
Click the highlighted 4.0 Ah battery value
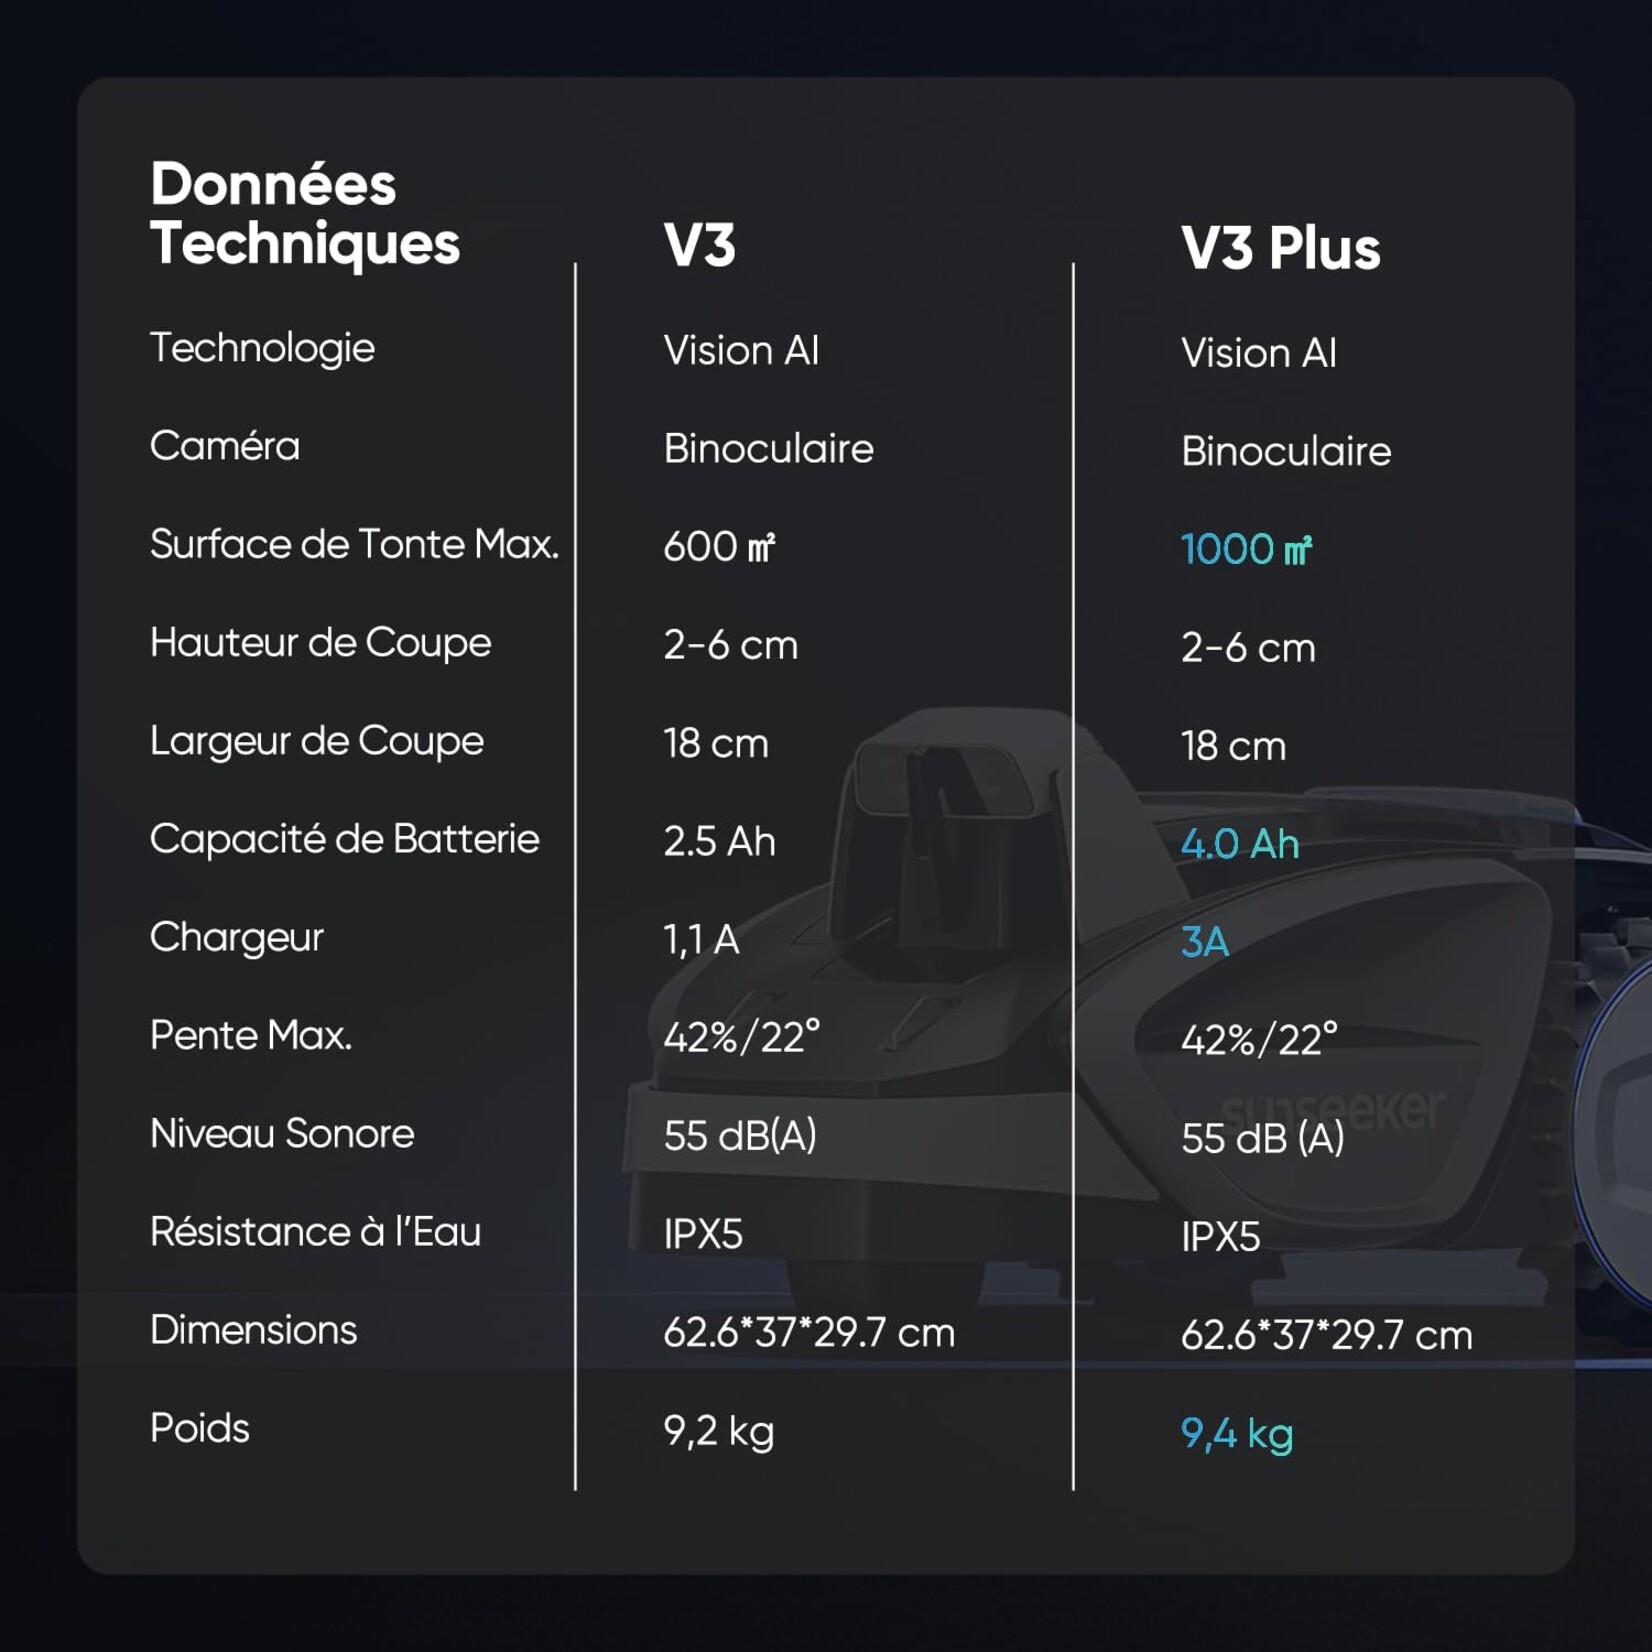(1240, 844)
